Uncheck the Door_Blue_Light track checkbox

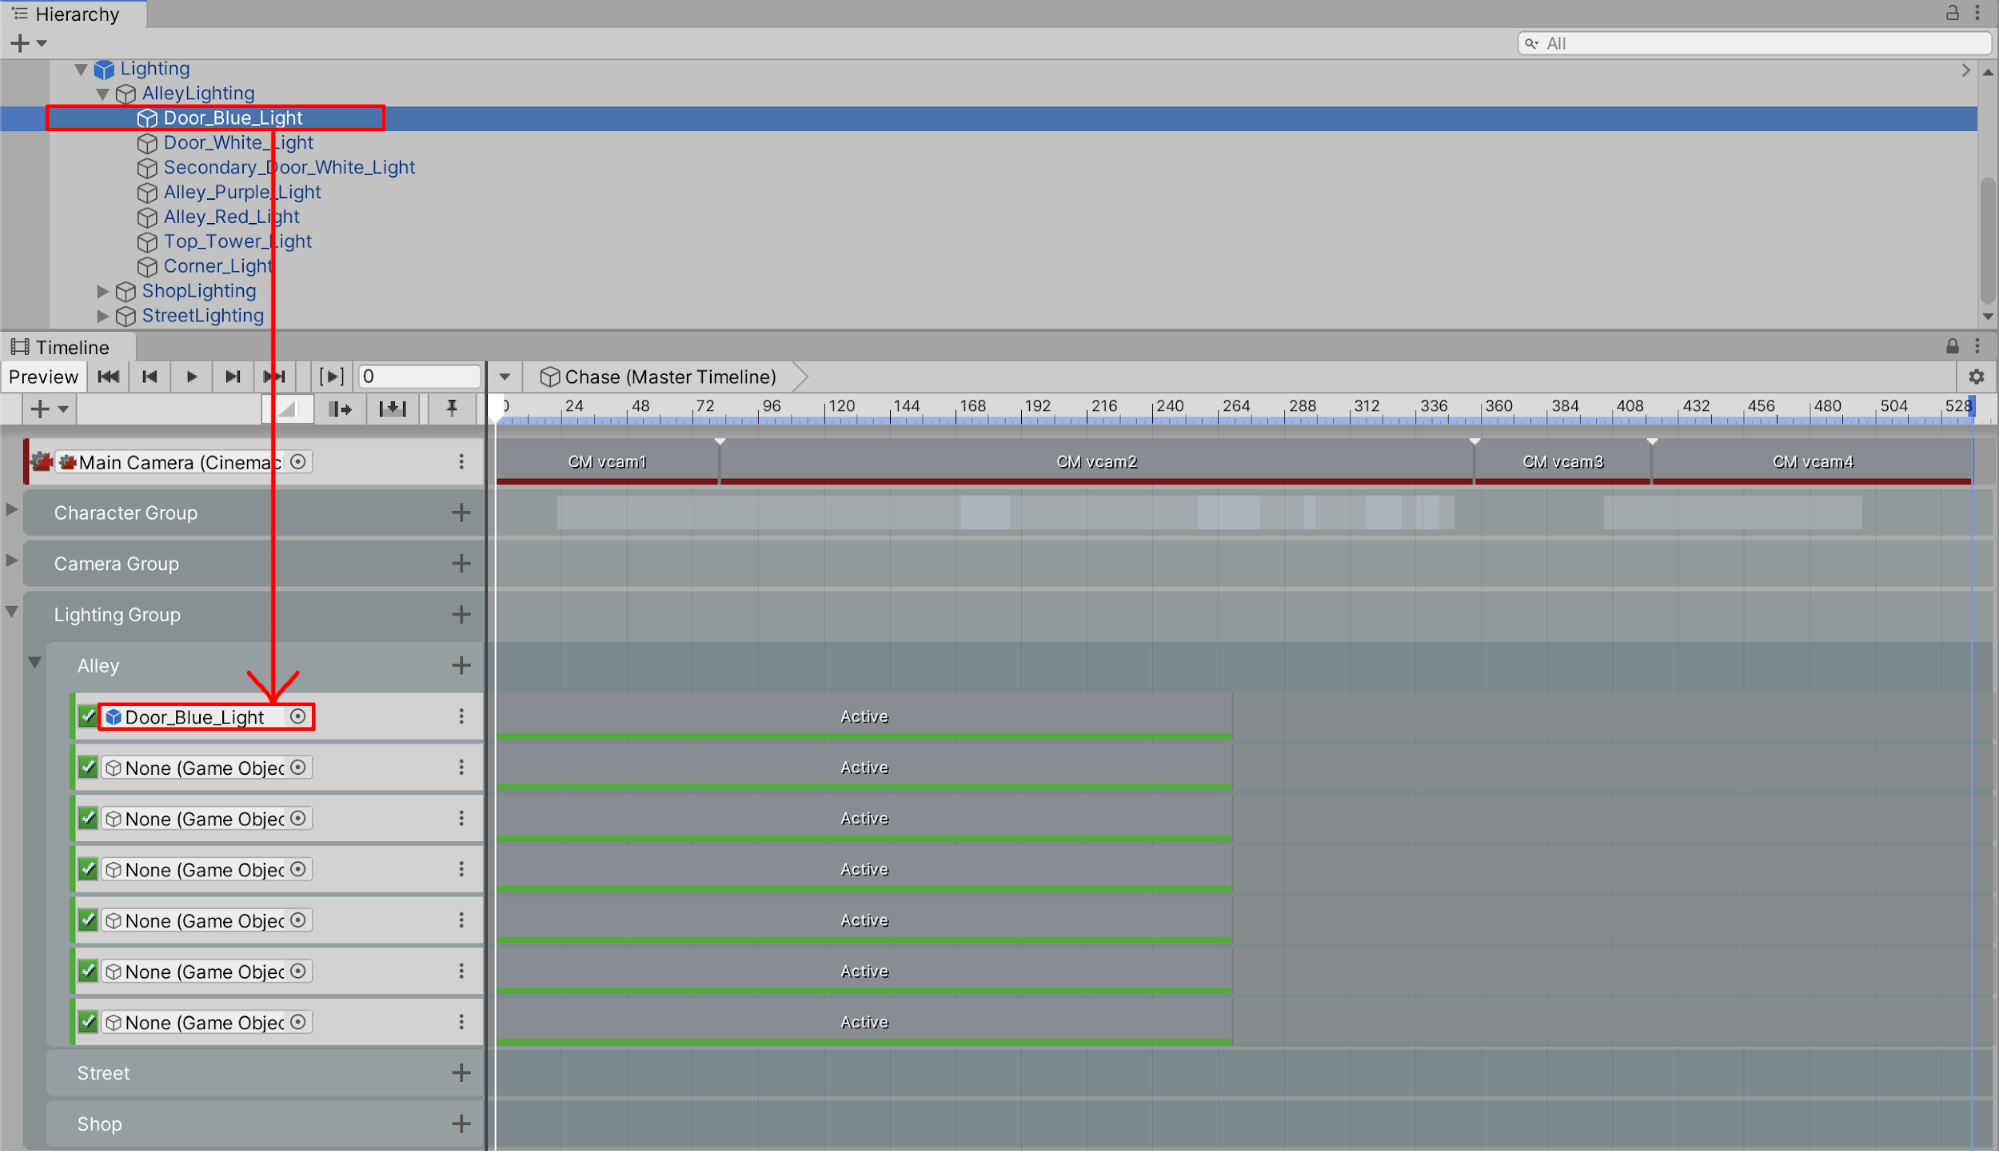point(88,716)
